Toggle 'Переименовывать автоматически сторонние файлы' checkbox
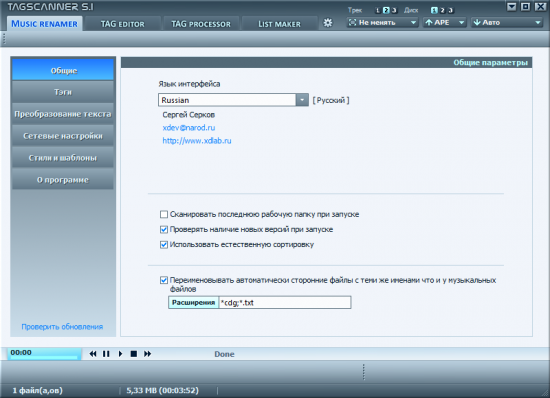This screenshot has height=398, width=550. pyautogui.click(x=164, y=280)
